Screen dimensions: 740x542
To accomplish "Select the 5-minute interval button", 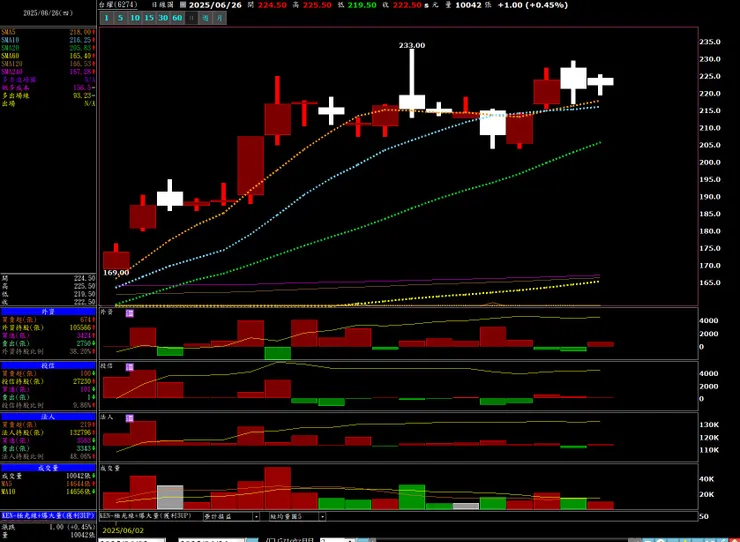I will (121, 18).
